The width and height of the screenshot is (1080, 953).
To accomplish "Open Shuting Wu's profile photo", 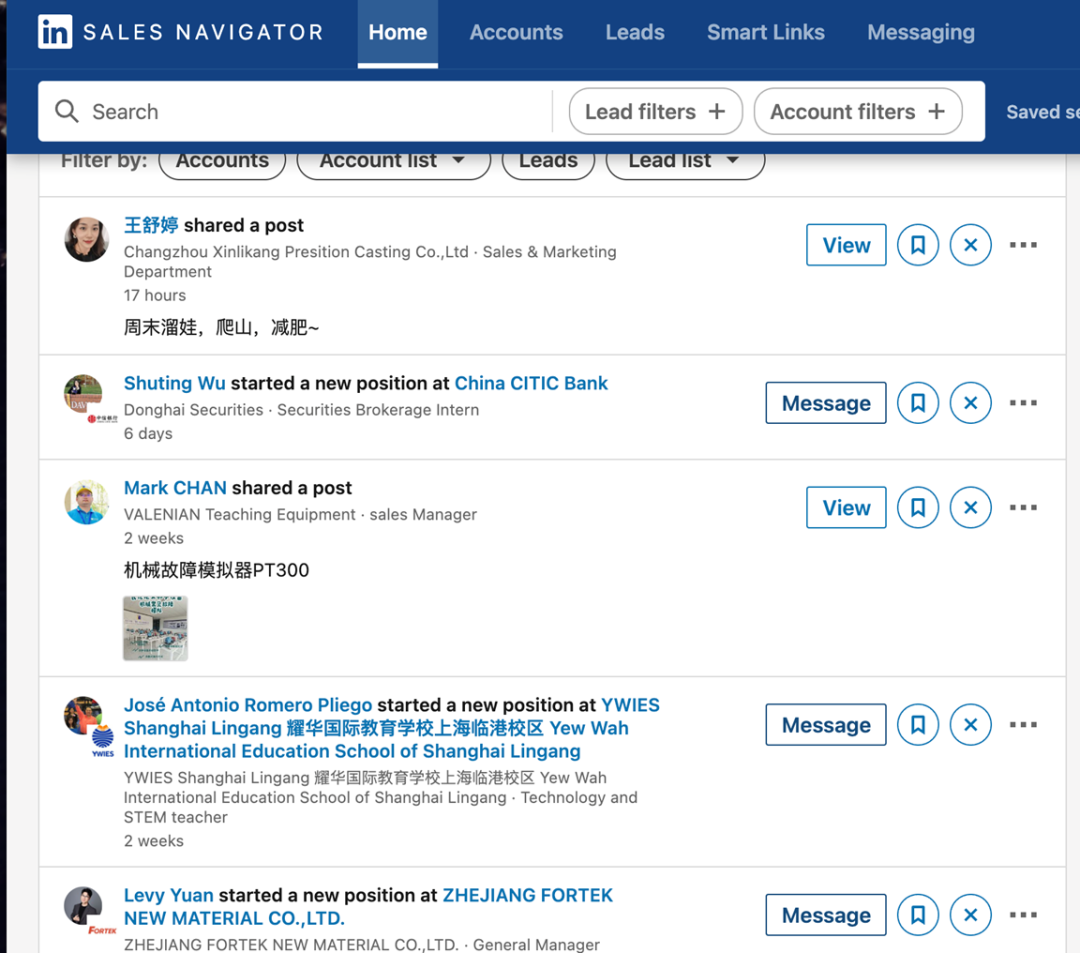I will tap(83, 394).
